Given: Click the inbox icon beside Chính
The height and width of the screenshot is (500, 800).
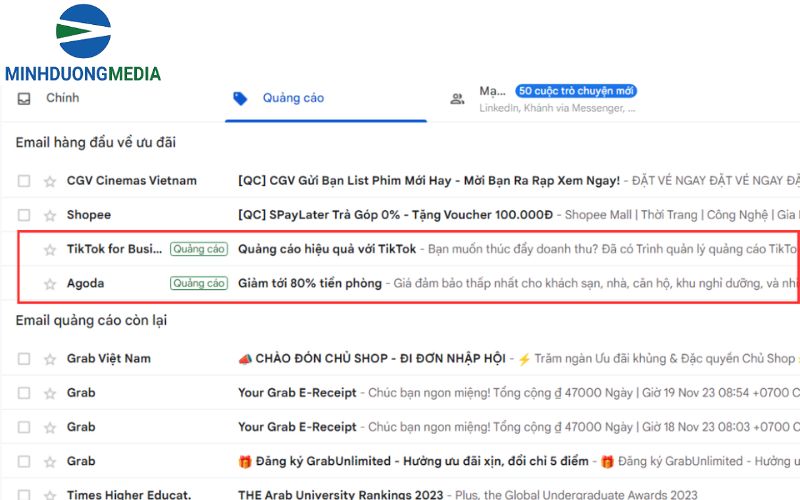Looking at the screenshot, I should click(24, 98).
